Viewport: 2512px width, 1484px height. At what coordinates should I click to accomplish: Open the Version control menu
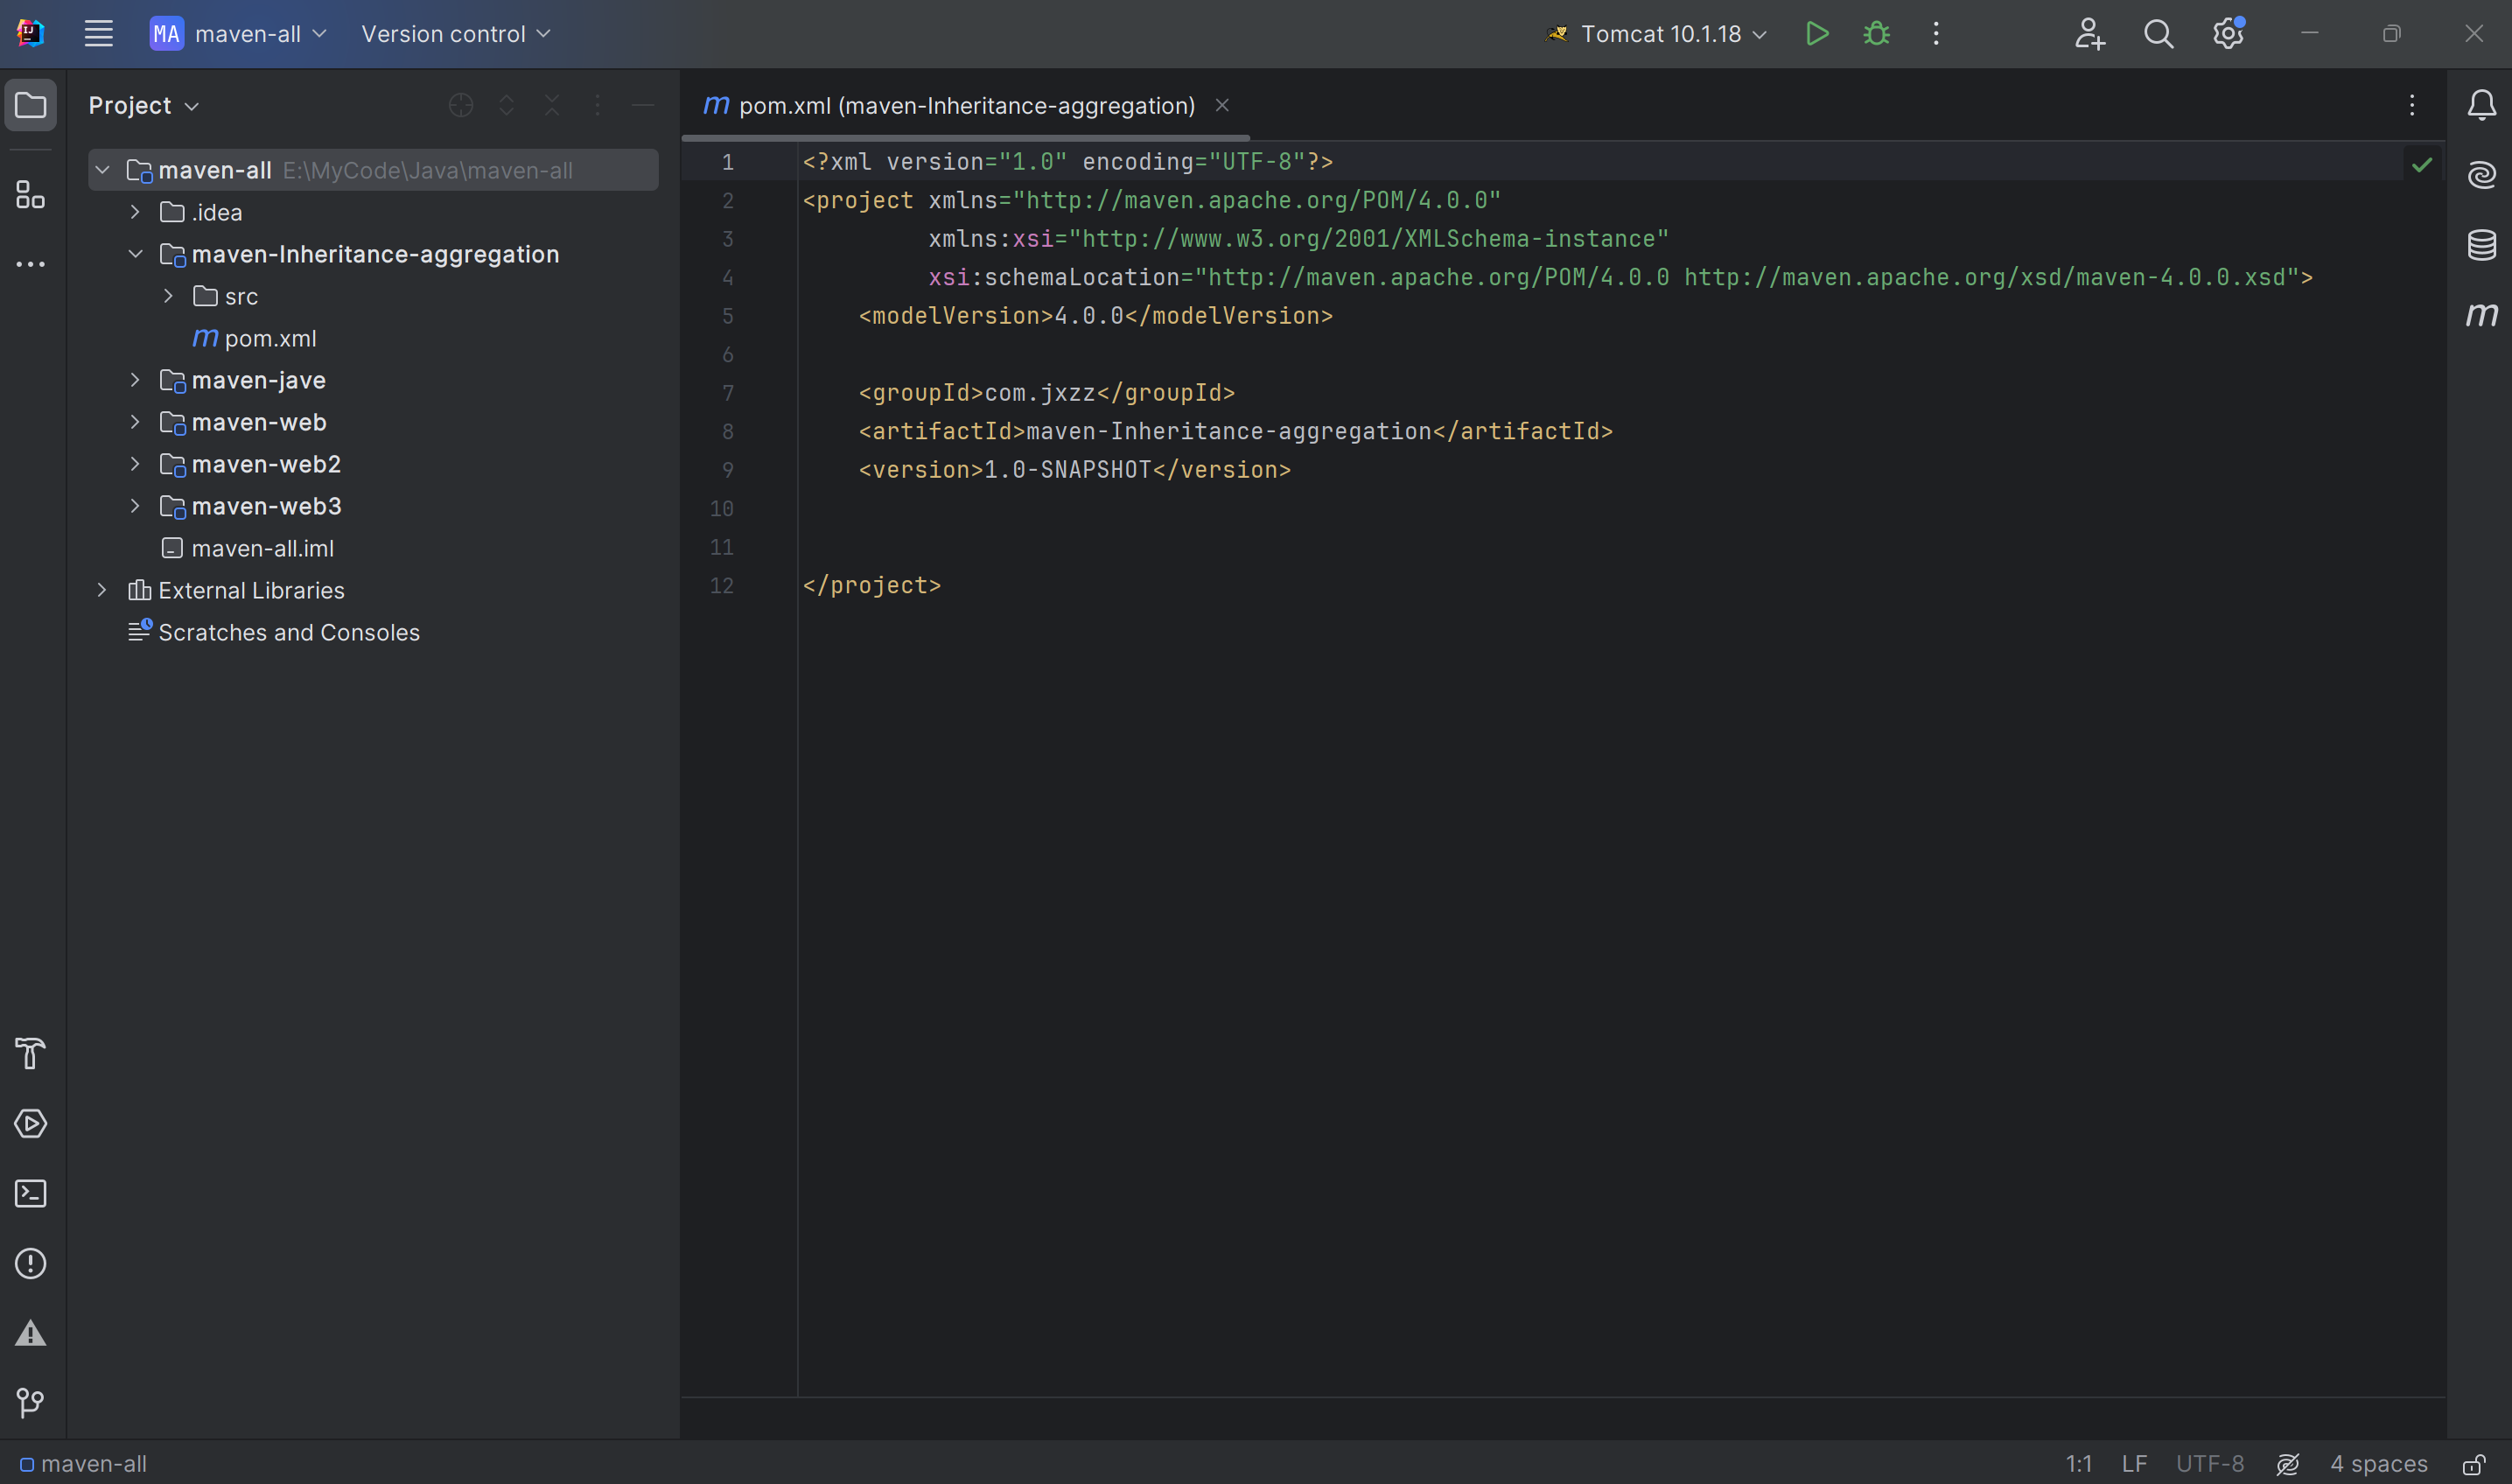pyautogui.click(x=456, y=34)
